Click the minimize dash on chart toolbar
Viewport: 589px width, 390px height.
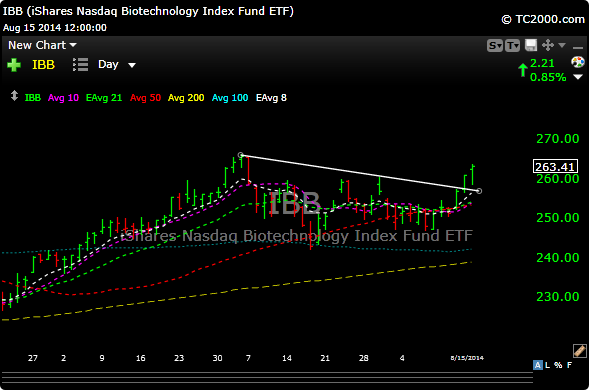(x=578, y=48)
